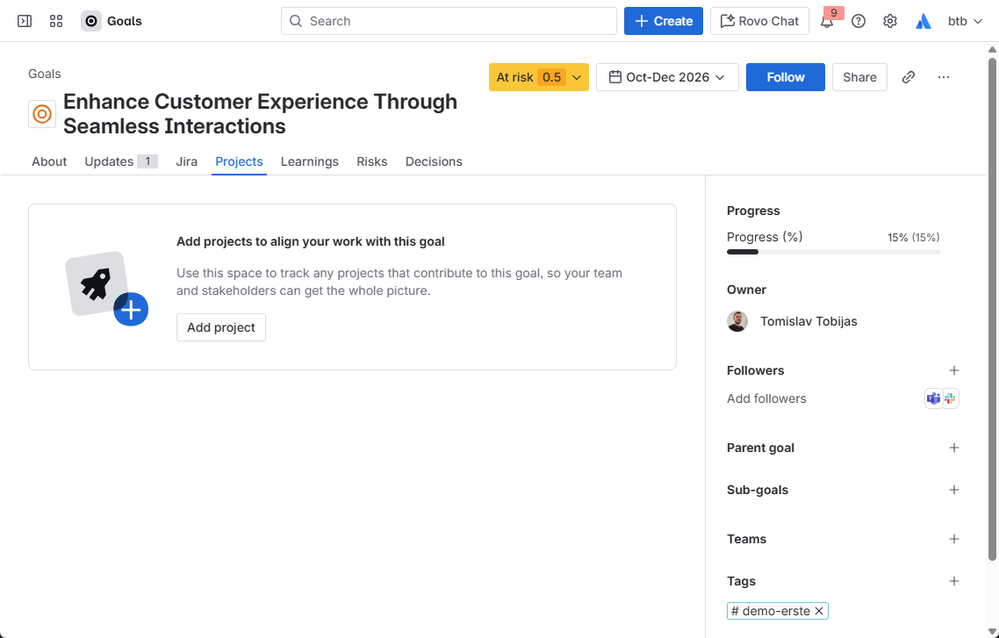
Task: Open the Oct-Dec 2026 date dropdown
Action: click(x=667, y=77)
